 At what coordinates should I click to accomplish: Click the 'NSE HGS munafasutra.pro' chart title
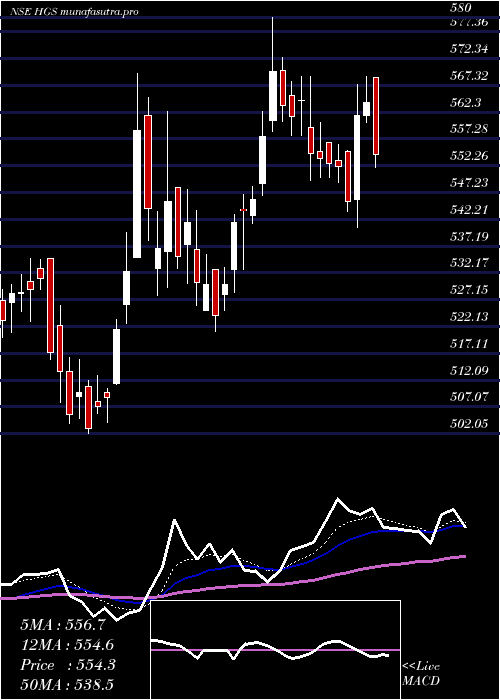(75, 12)
